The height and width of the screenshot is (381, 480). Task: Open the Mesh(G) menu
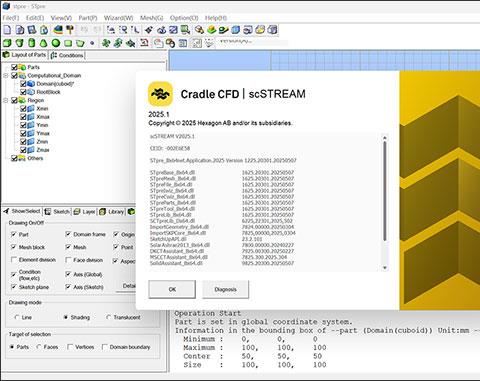[x=151, y=18]
